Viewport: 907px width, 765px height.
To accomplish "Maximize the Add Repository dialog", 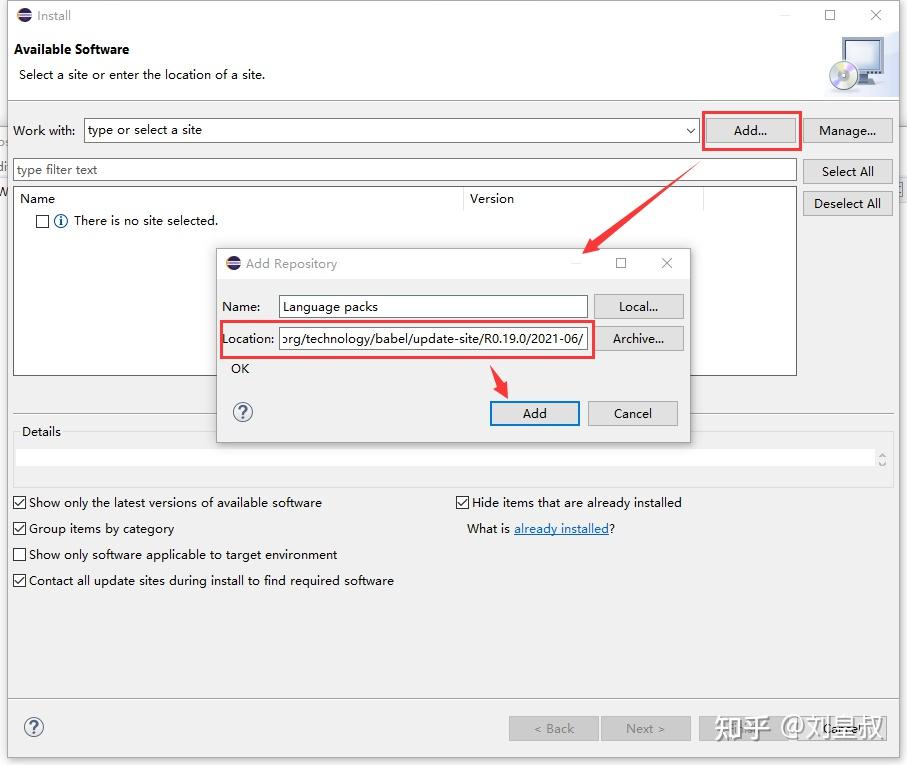I will [x=621, y=263].
